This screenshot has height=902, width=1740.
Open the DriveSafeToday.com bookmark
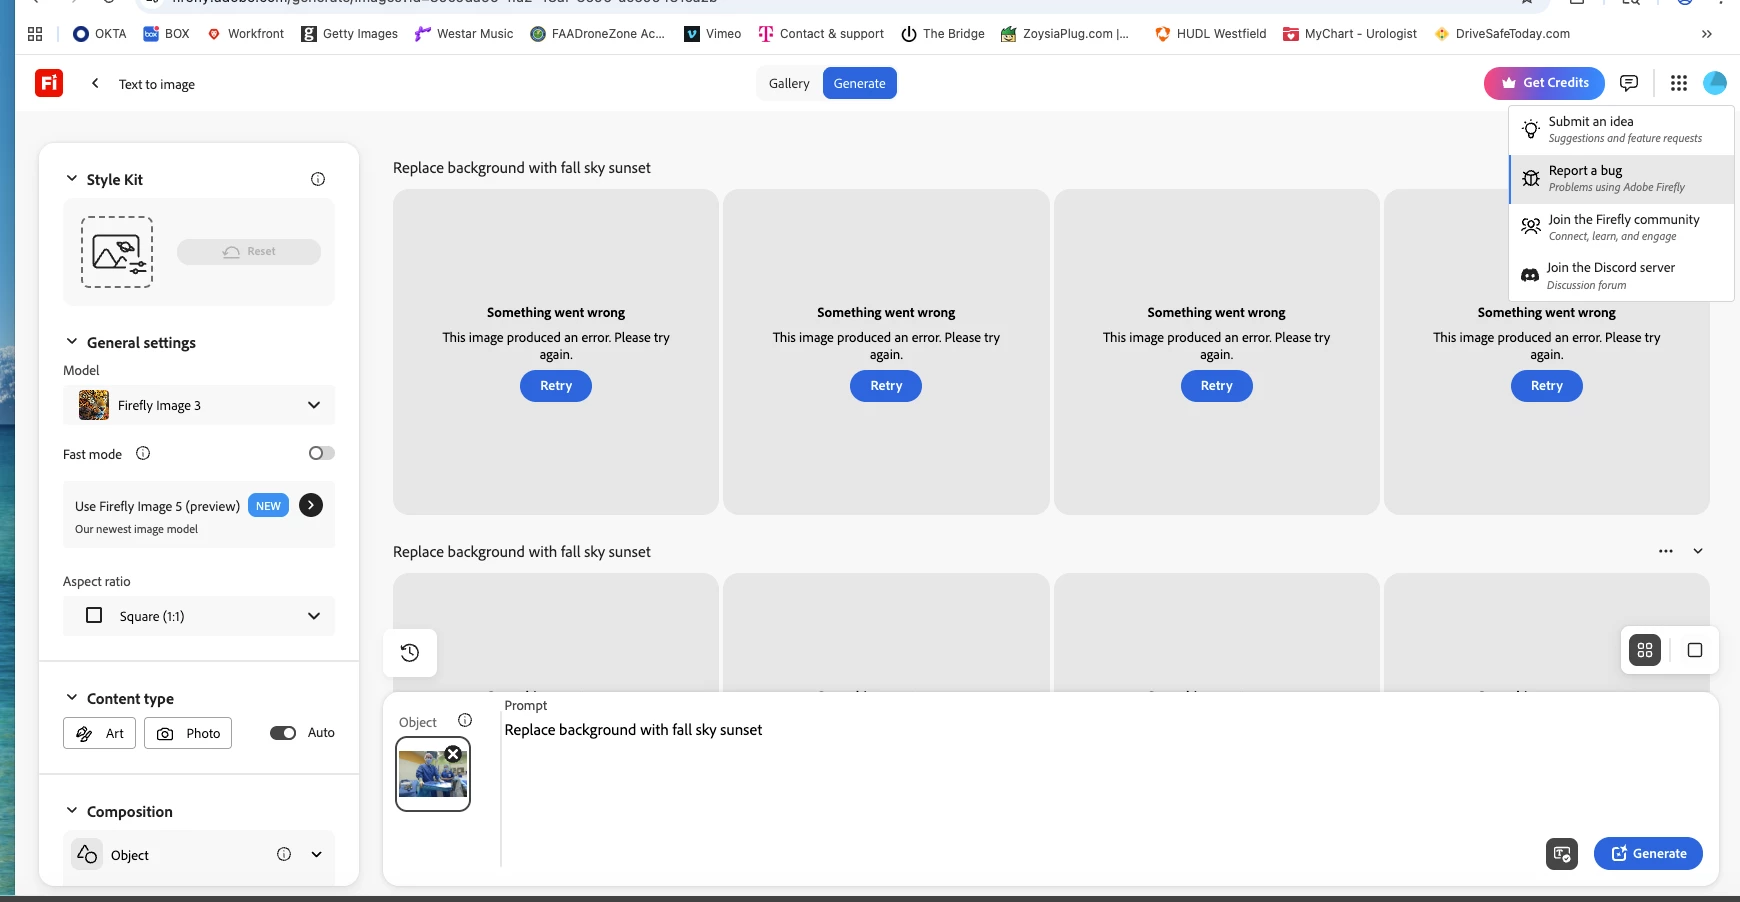coord(1502,33)
